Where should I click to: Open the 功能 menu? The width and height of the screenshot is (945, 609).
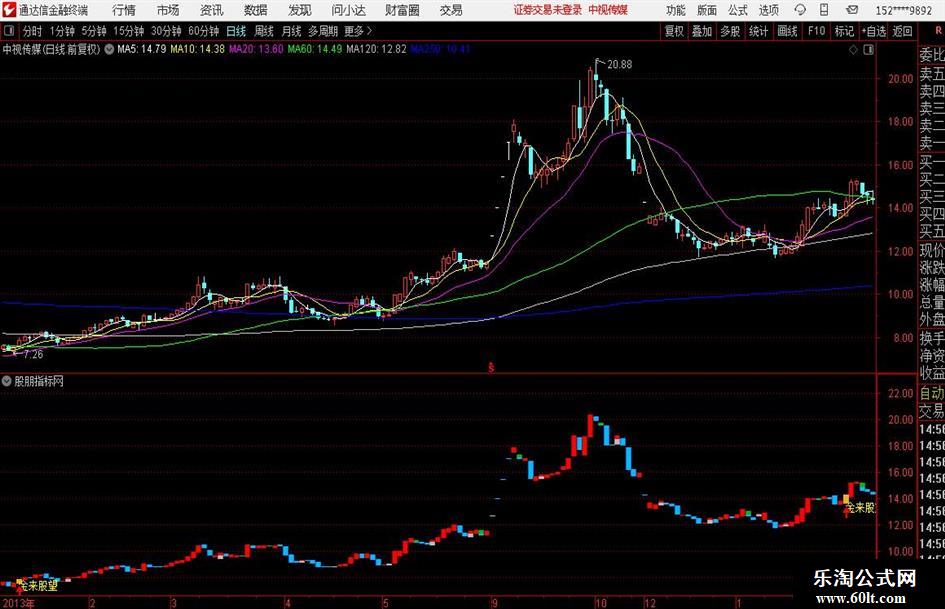pos(676,10)
